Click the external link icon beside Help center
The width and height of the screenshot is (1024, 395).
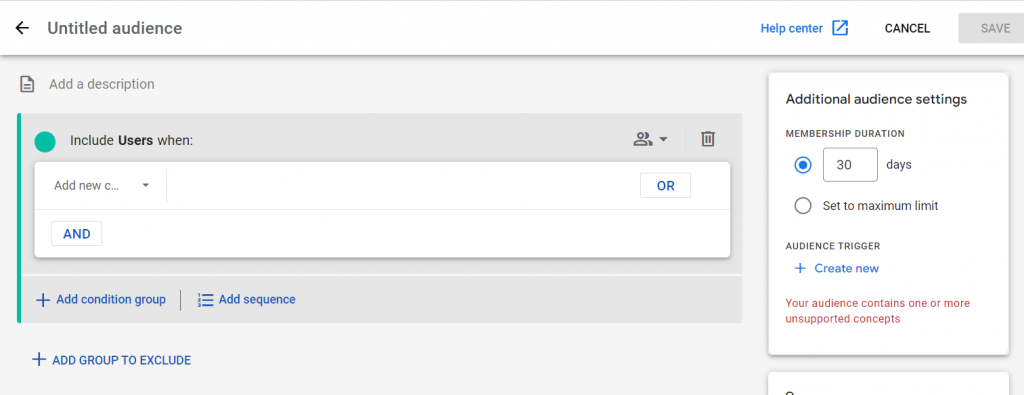(840, 28)
